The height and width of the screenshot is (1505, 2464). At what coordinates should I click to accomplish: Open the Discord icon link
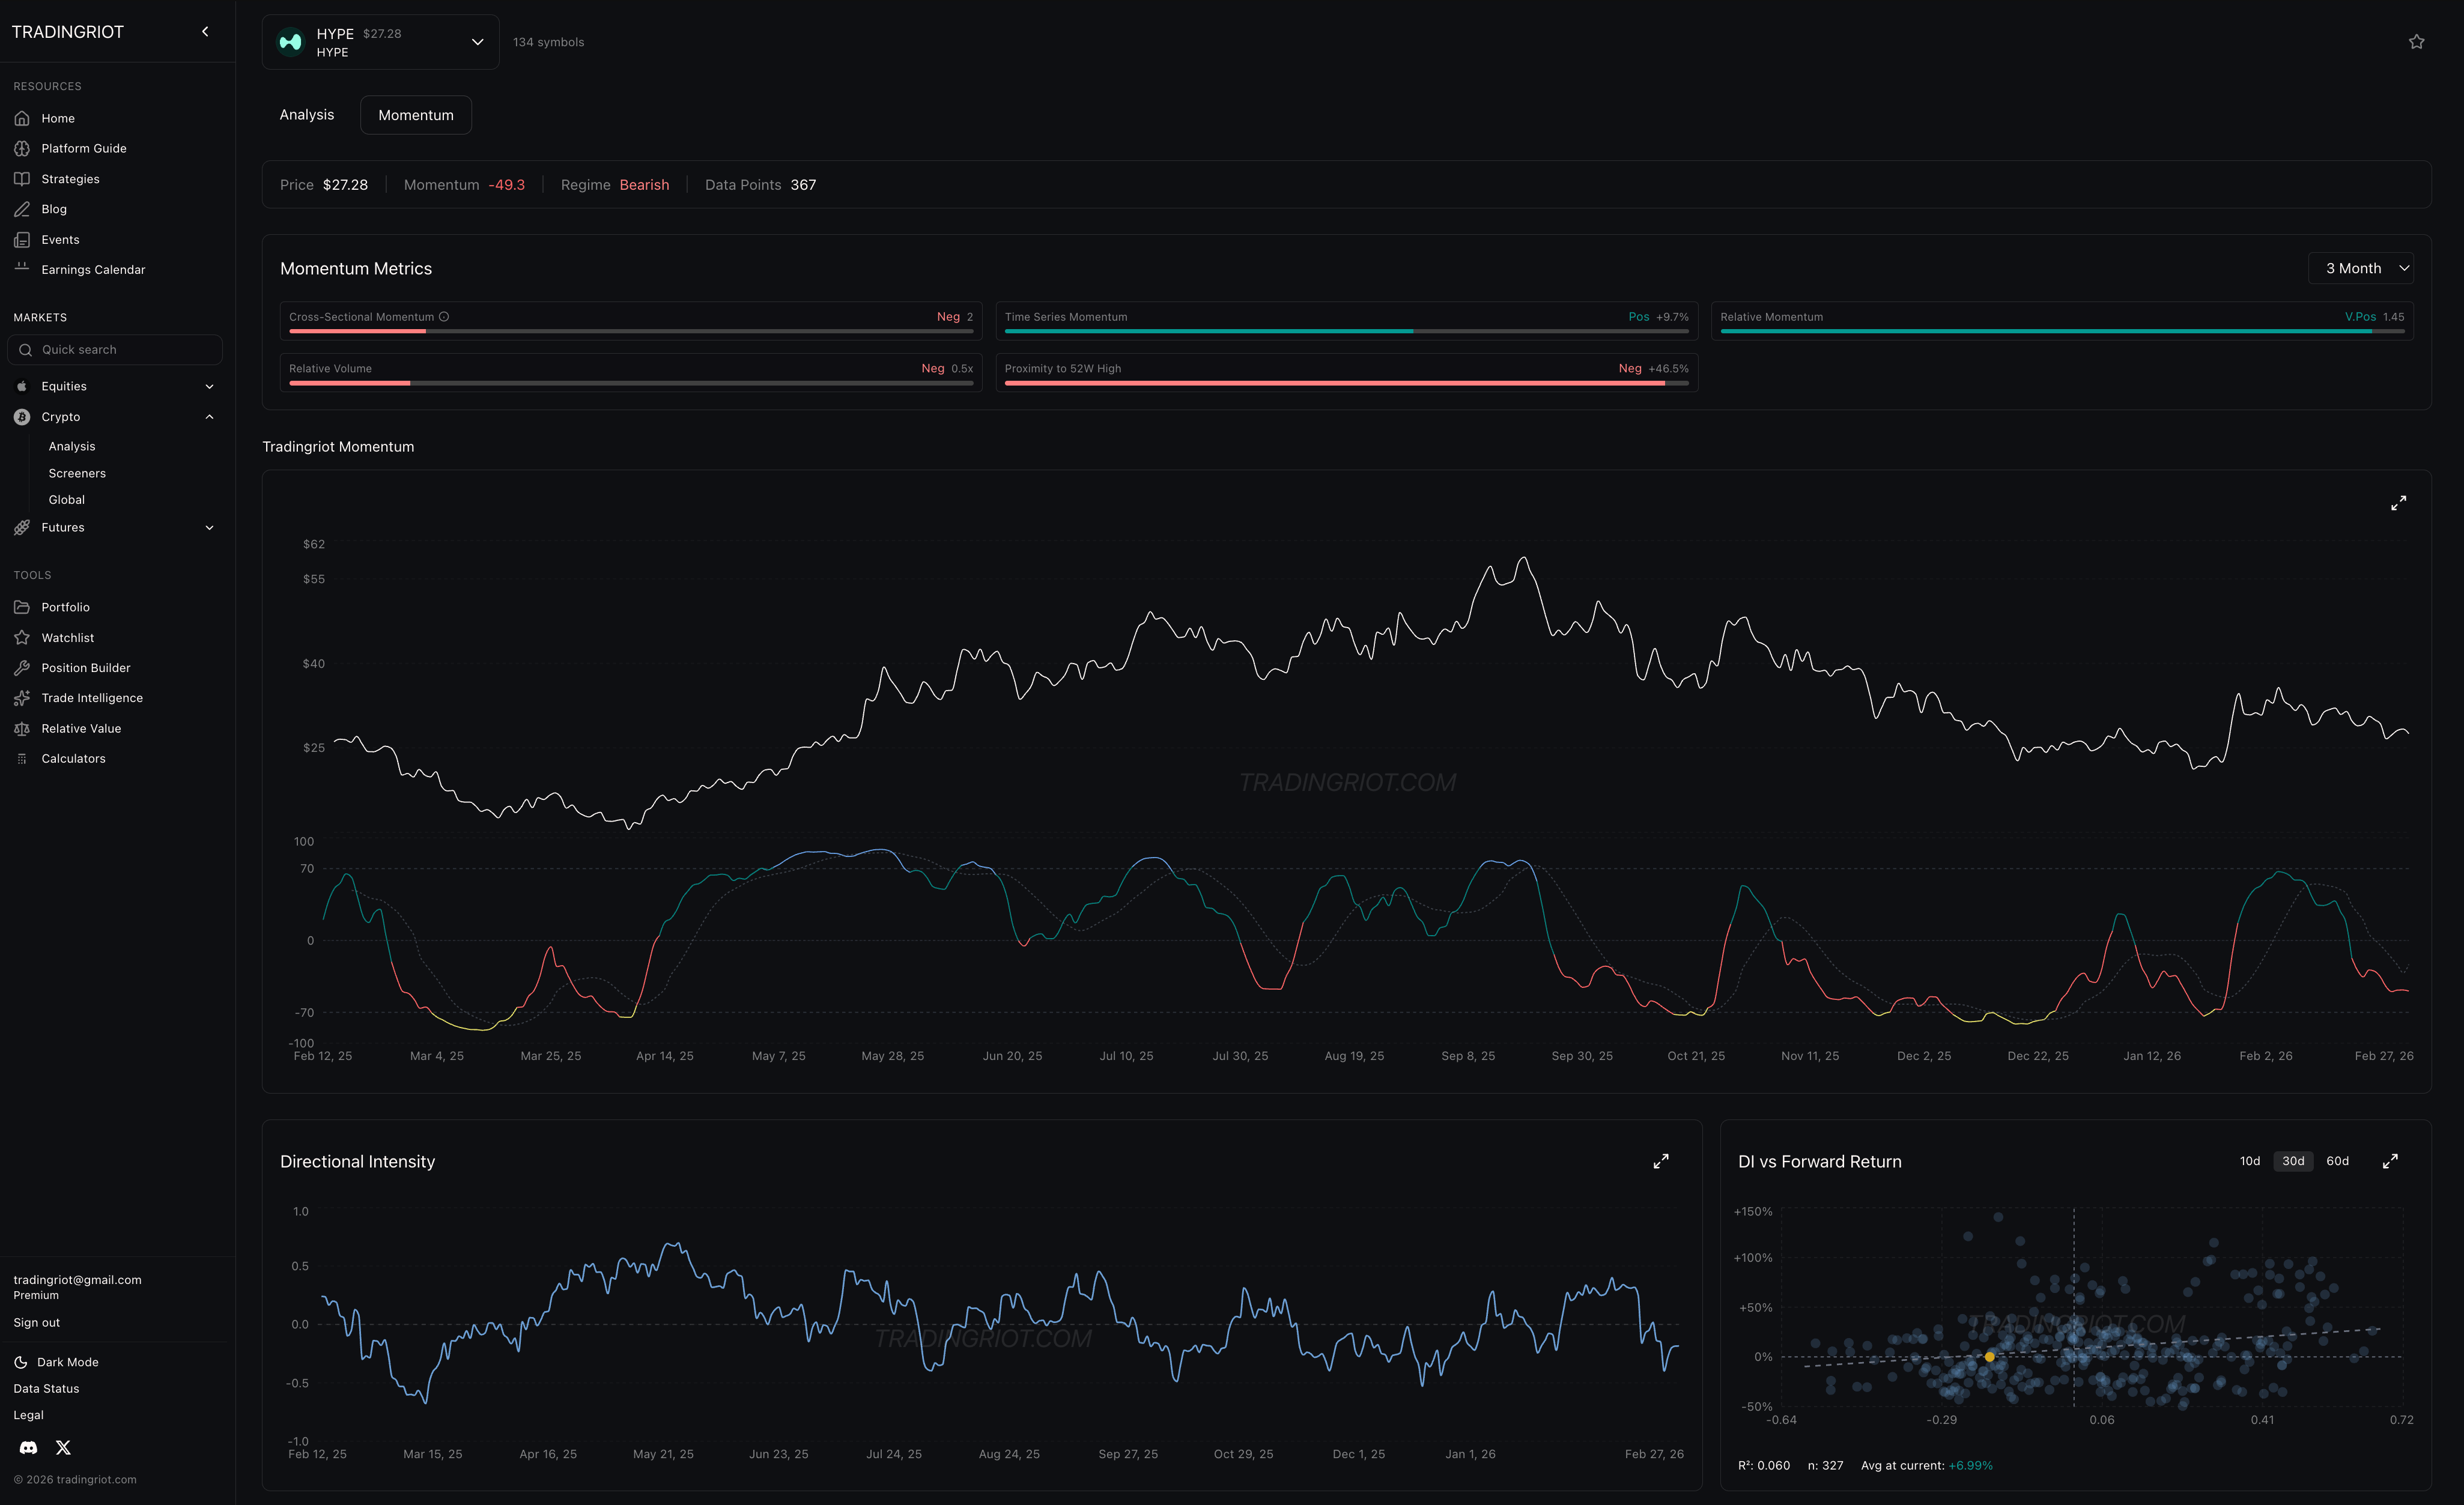pos(29,1447)
